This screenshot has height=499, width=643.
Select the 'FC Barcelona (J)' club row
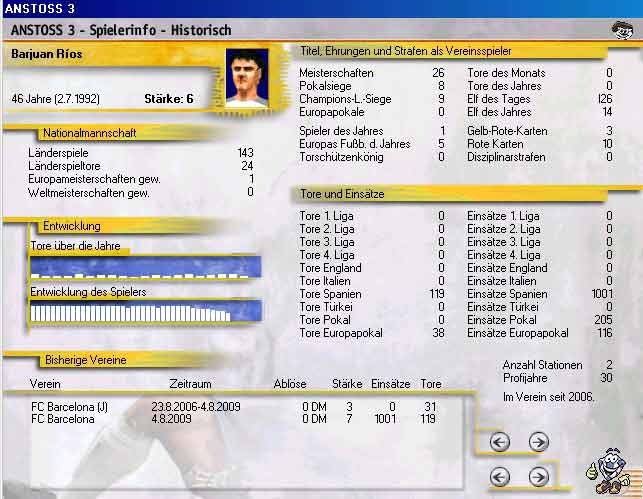(233, 407)
